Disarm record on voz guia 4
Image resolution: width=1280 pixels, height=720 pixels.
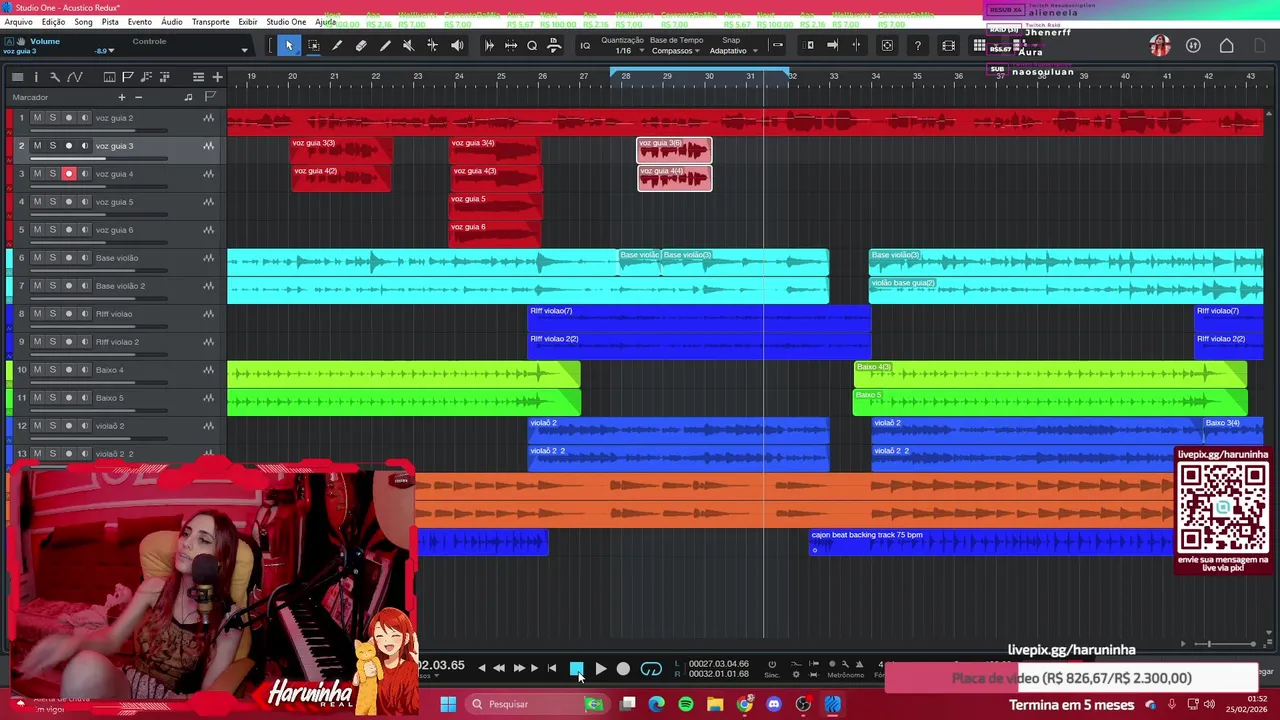click(x=69, y=174)
